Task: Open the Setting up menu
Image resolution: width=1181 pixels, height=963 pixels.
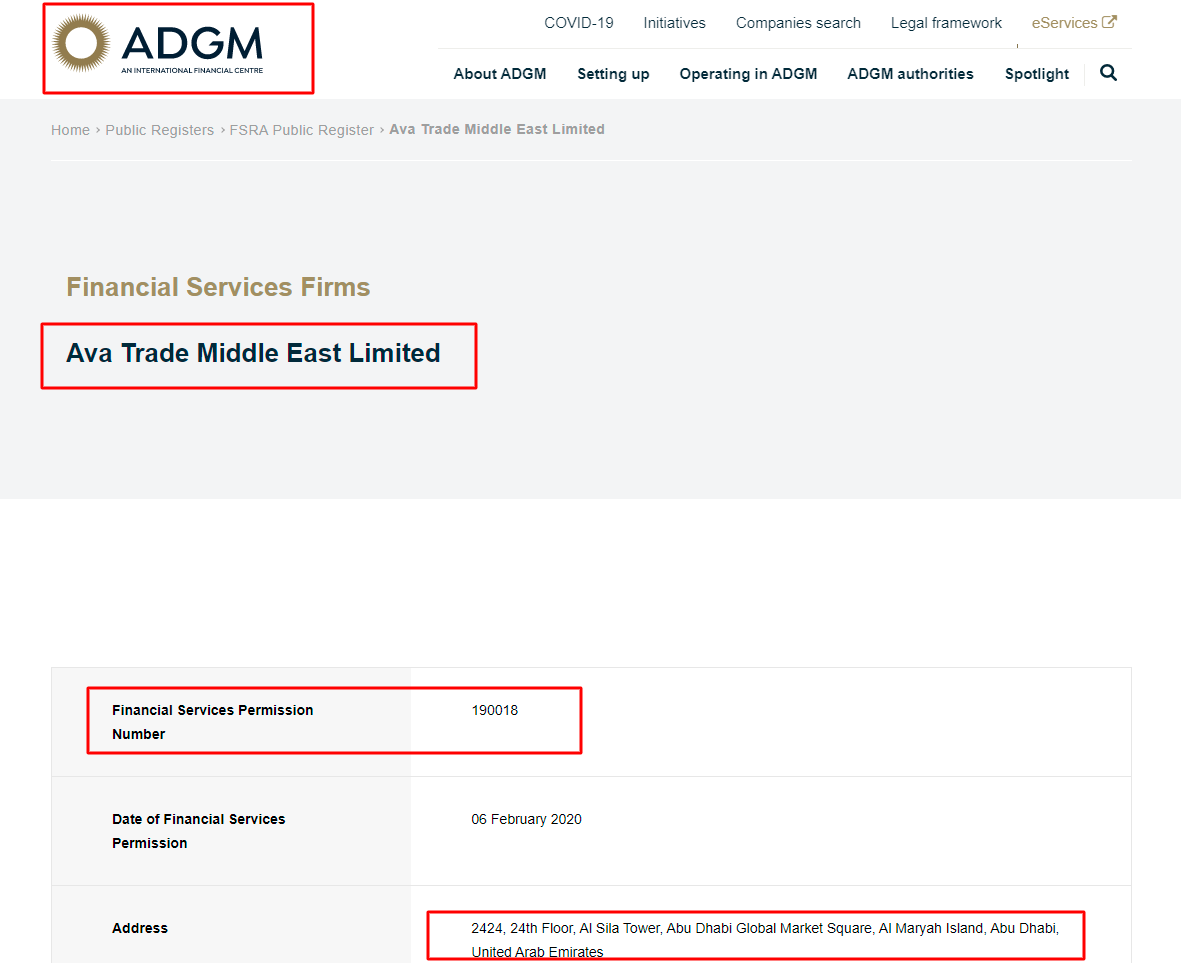Action: [613, 74]
